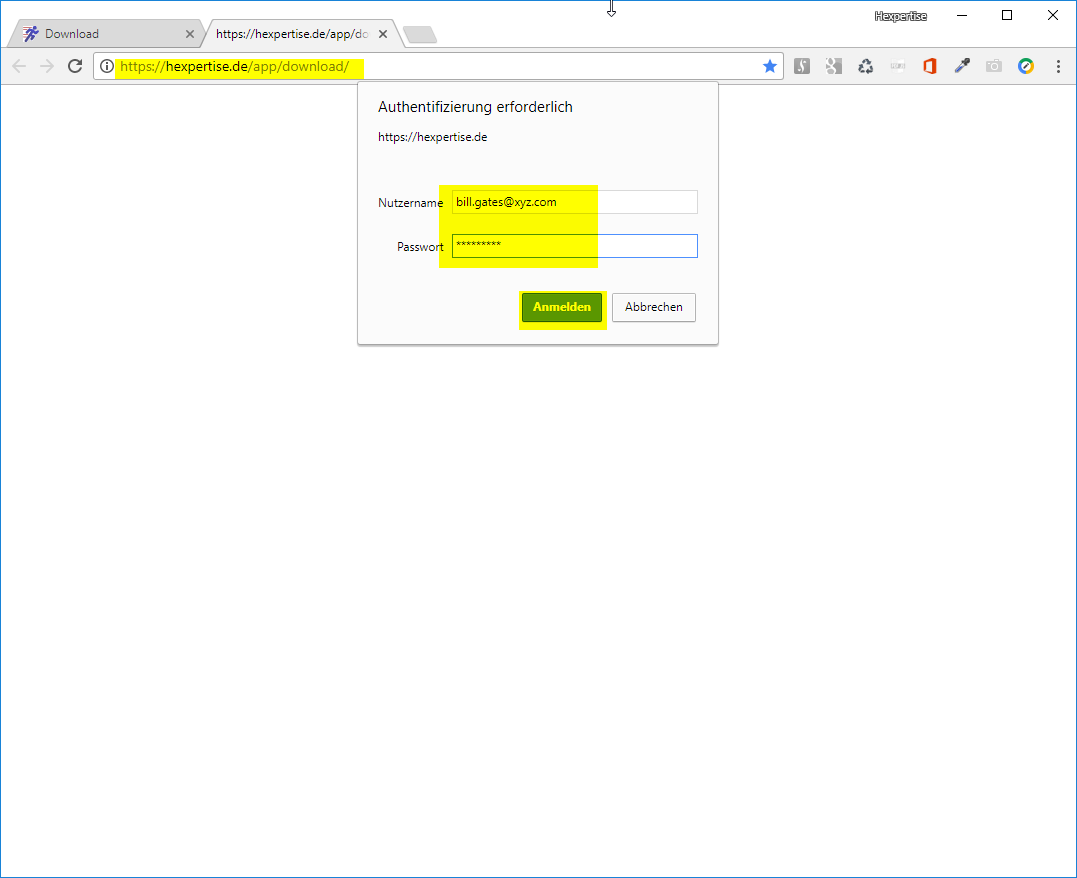Focus the Nutzername input field

(x=575, y=202)
